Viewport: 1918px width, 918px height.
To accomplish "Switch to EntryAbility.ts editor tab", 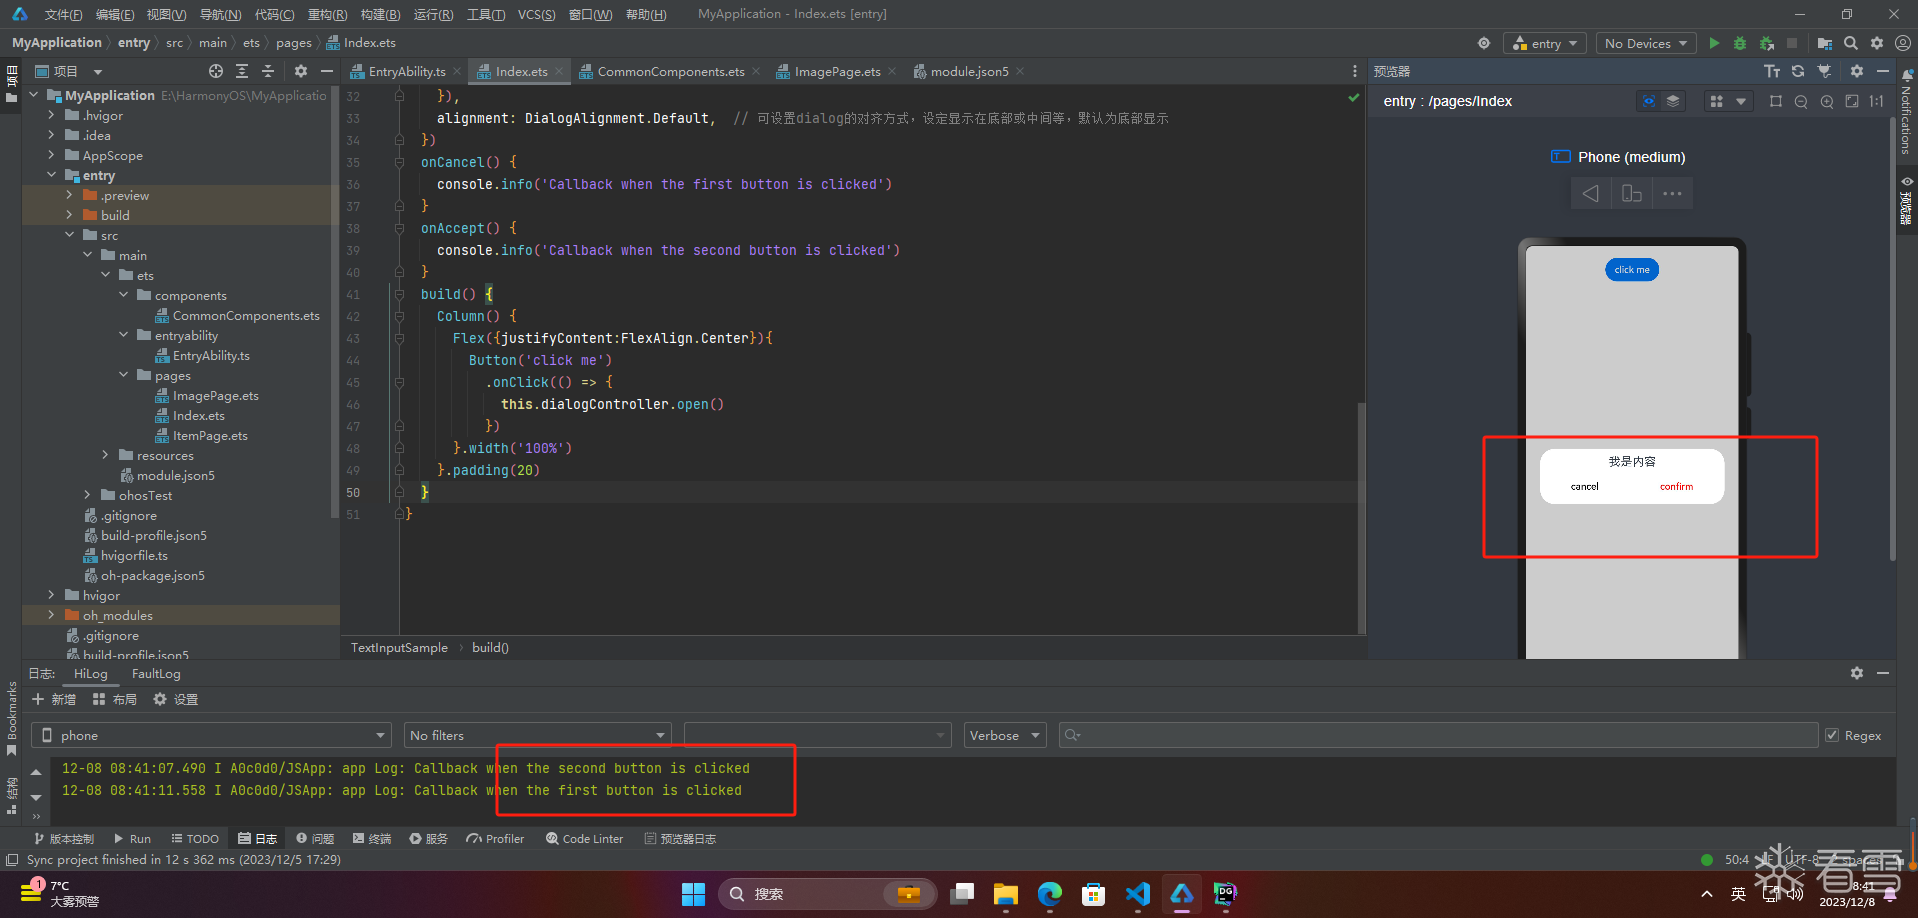I will pyautogui.click(x=407, y=71).
